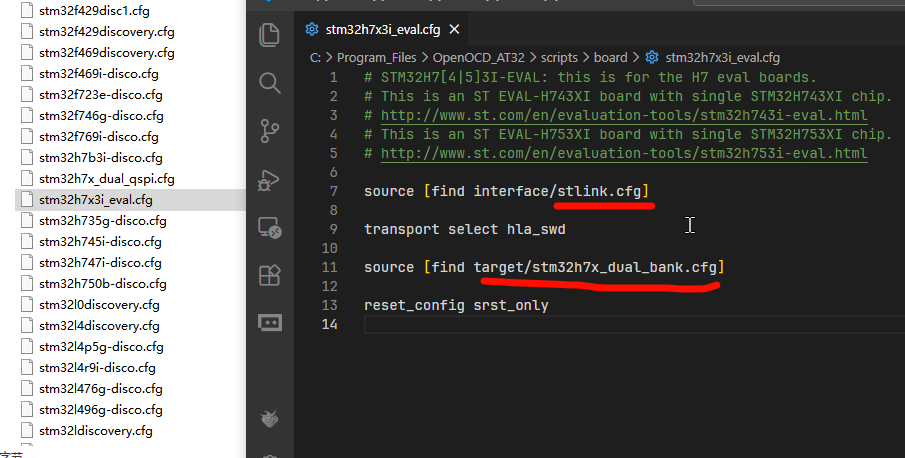Open the Search view icon
Viewport: 905px width, 458px height.
[x=269, y=83]
